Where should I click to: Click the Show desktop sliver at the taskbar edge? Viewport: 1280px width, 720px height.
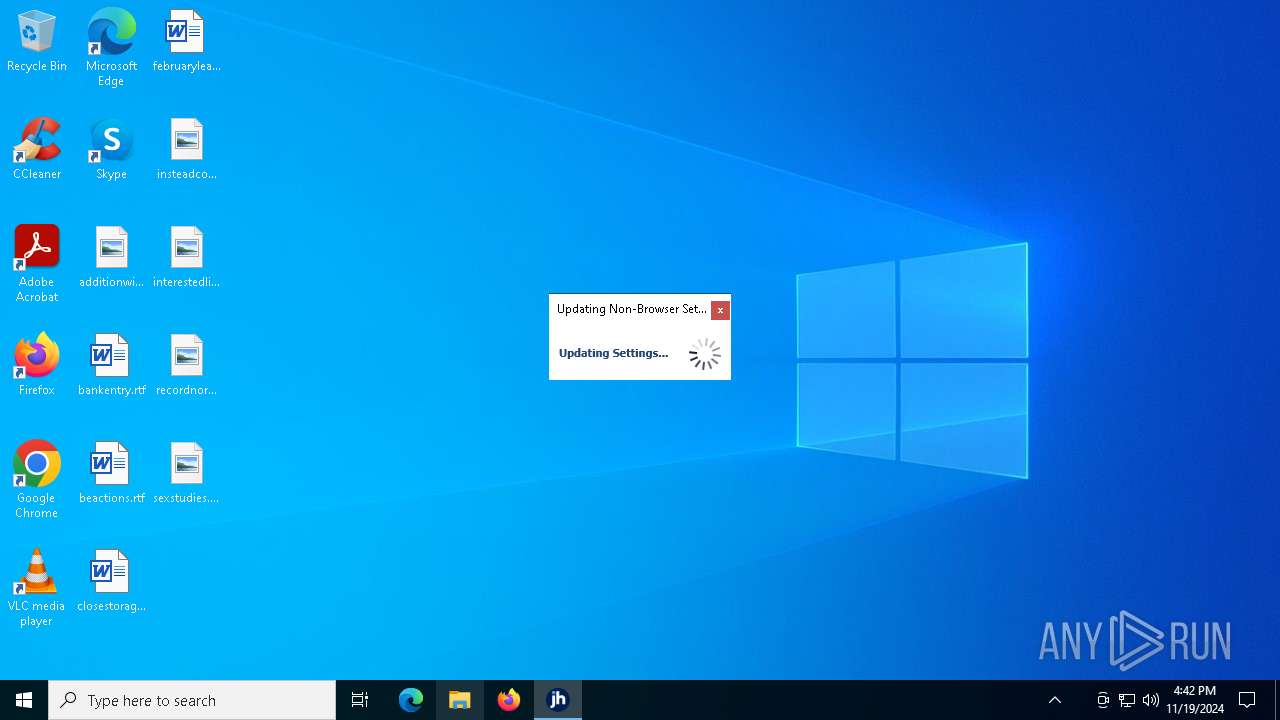(x=1277, y=700)
